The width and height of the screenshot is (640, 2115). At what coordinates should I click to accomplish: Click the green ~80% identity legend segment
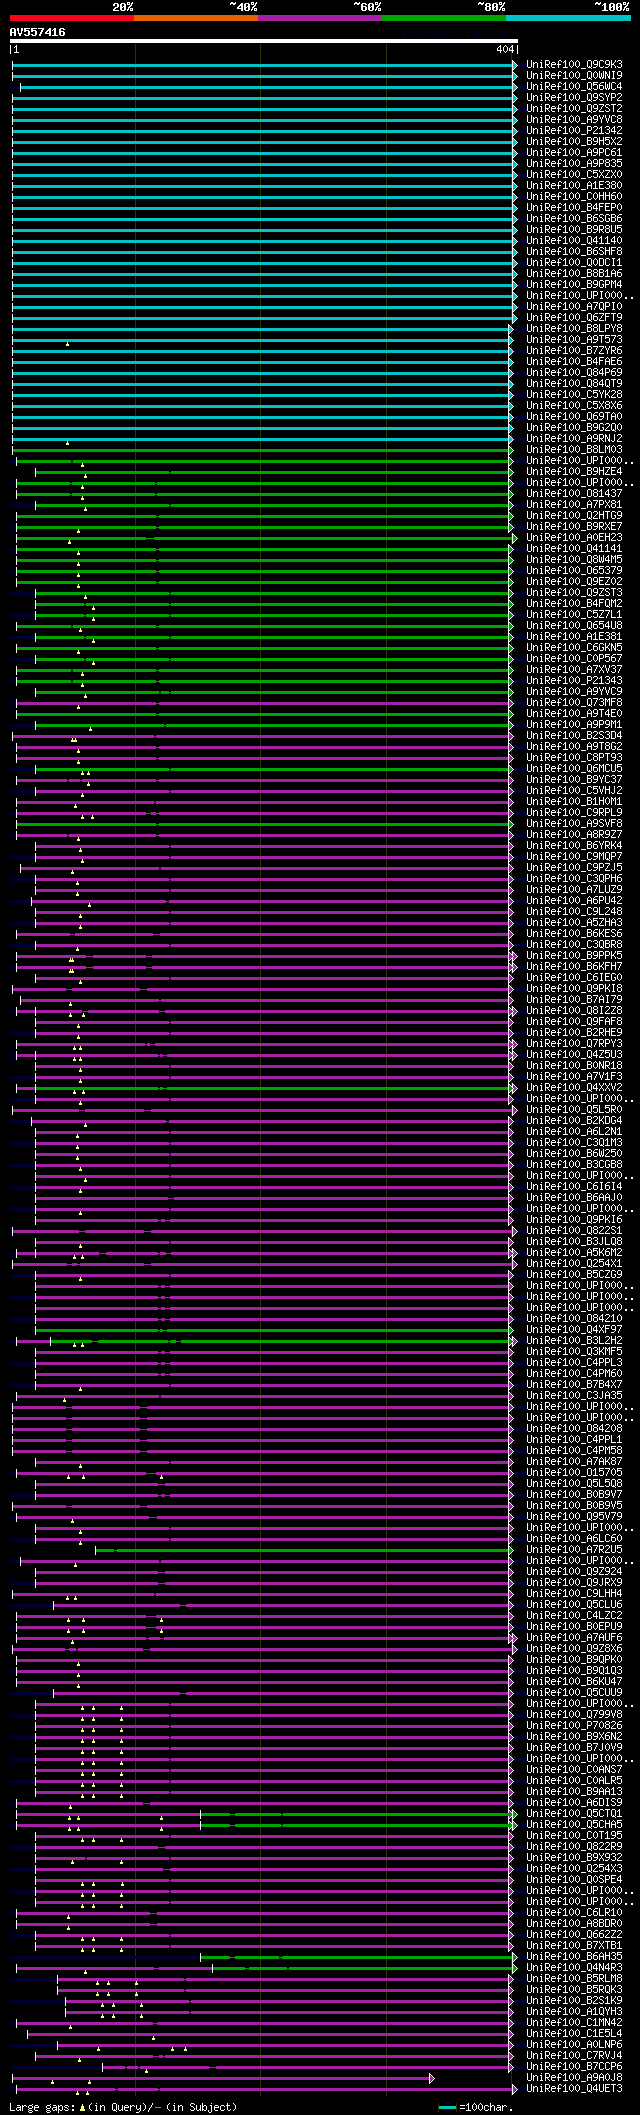tap(443, 18)
